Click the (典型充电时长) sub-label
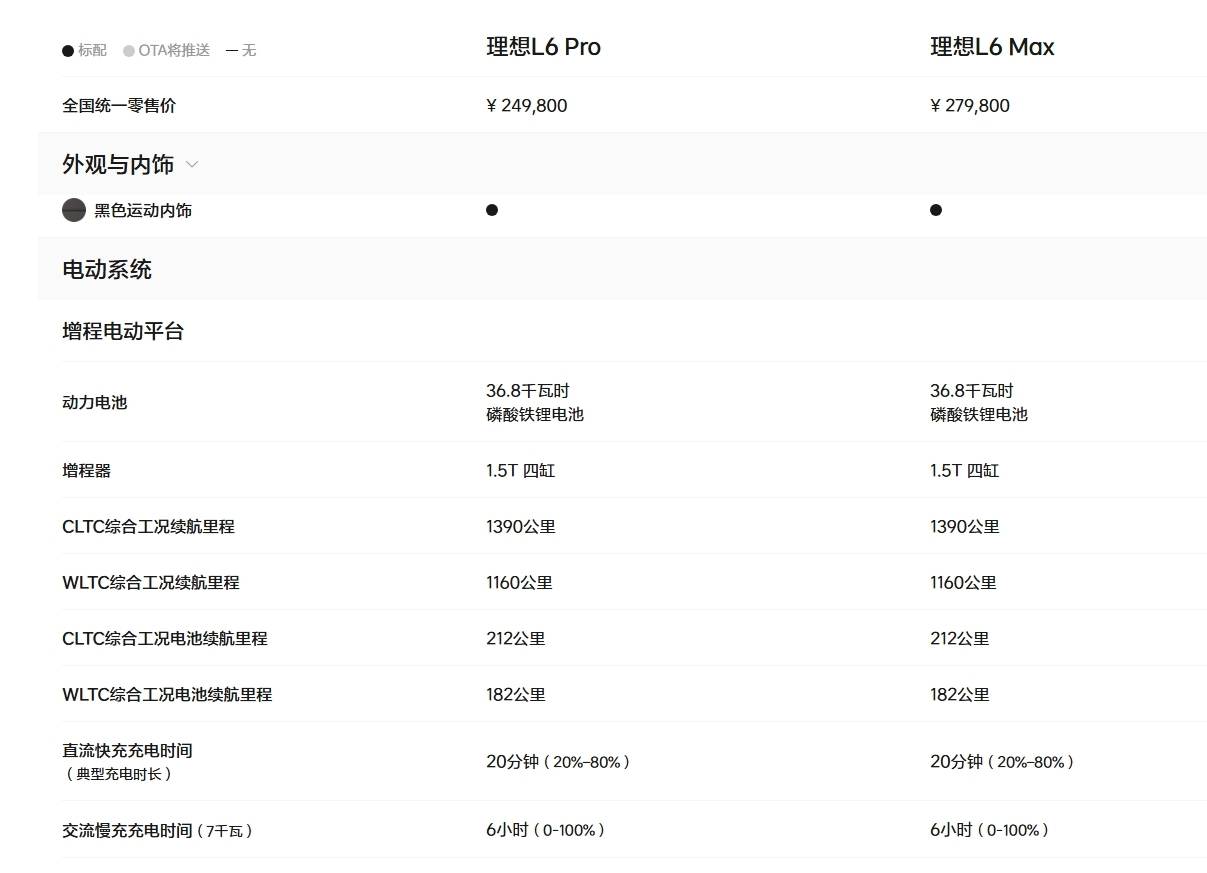1207x873 pixels. 119,775
